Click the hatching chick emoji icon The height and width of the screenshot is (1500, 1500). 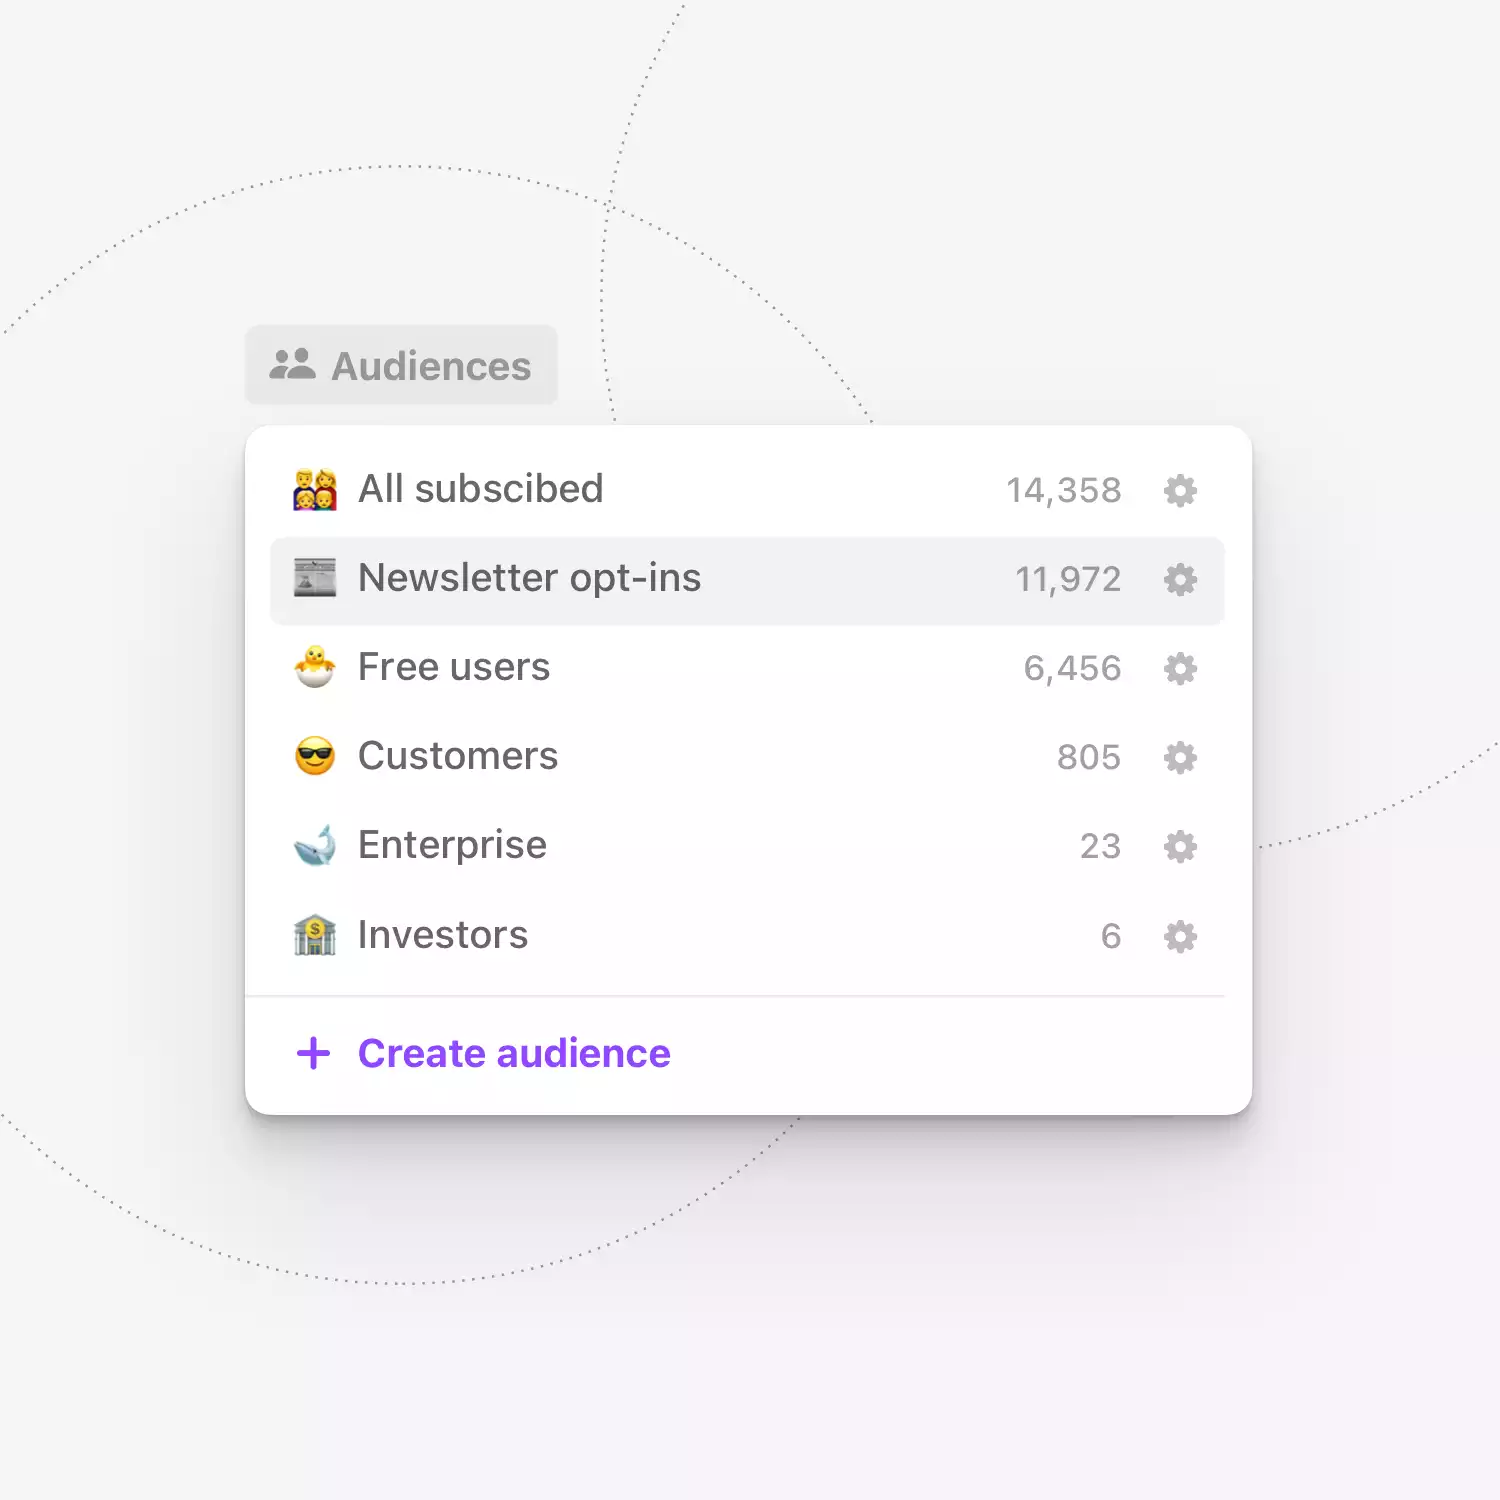tap(315, 667)
